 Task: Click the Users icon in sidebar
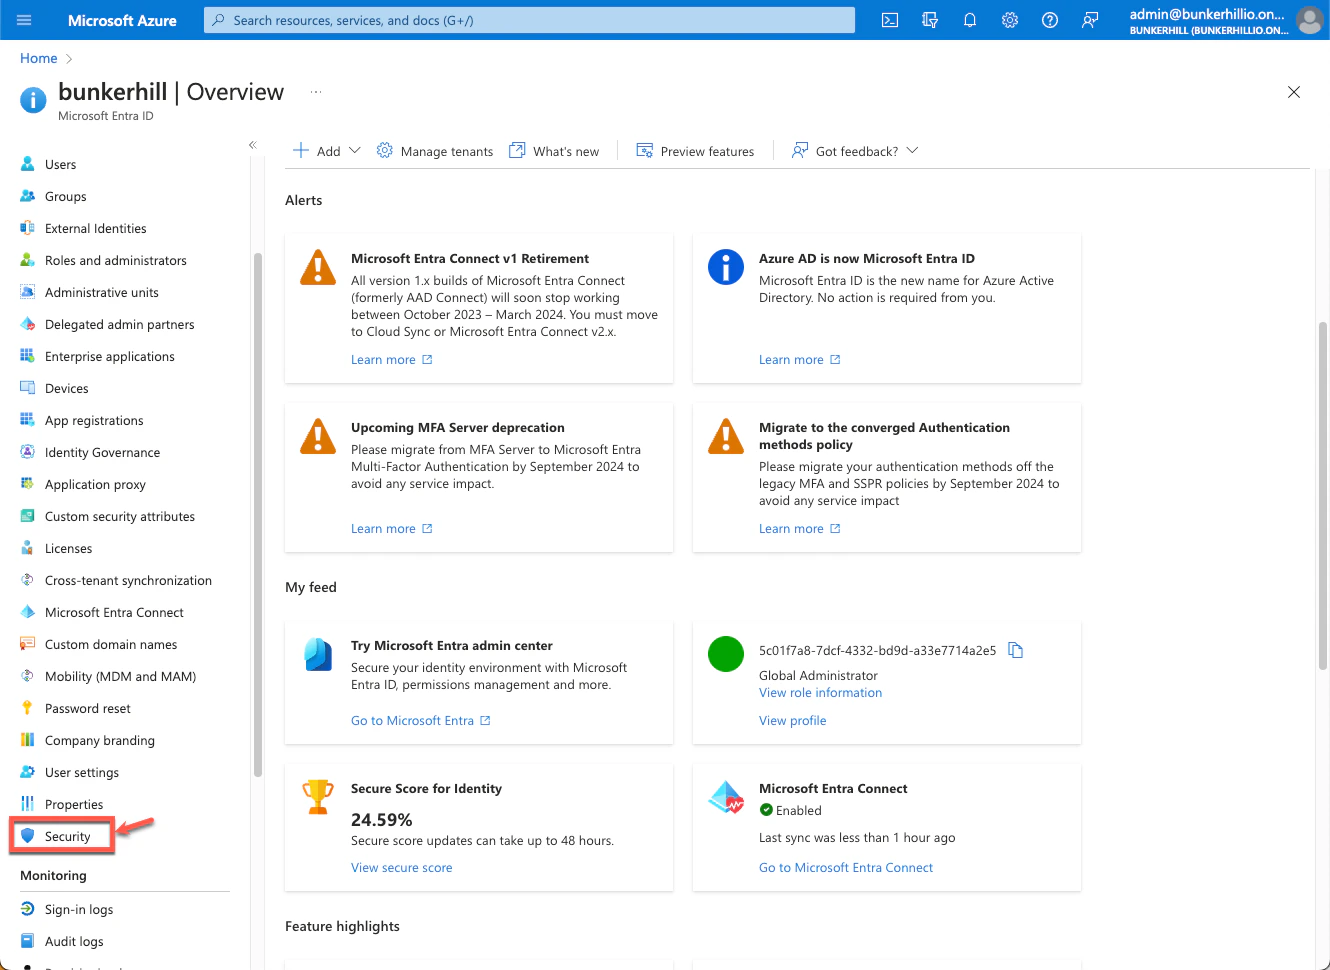tap(28, 164)
